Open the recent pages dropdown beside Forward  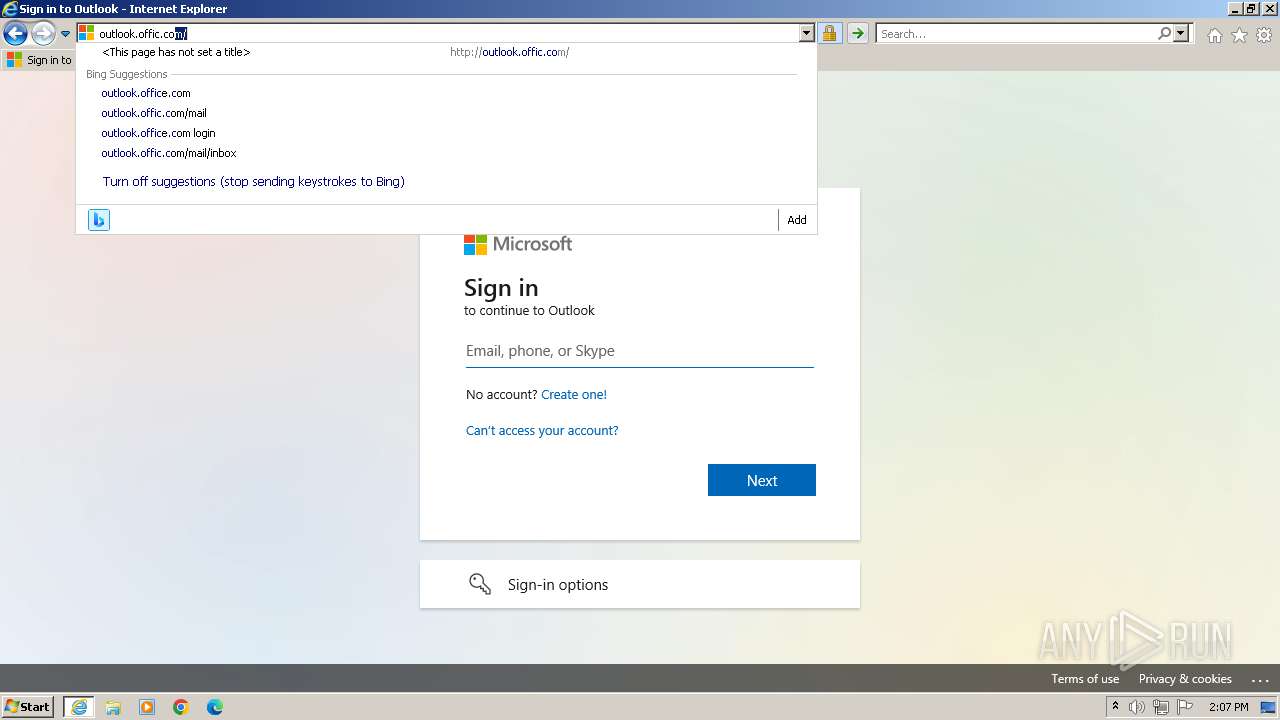click(65, 34)
